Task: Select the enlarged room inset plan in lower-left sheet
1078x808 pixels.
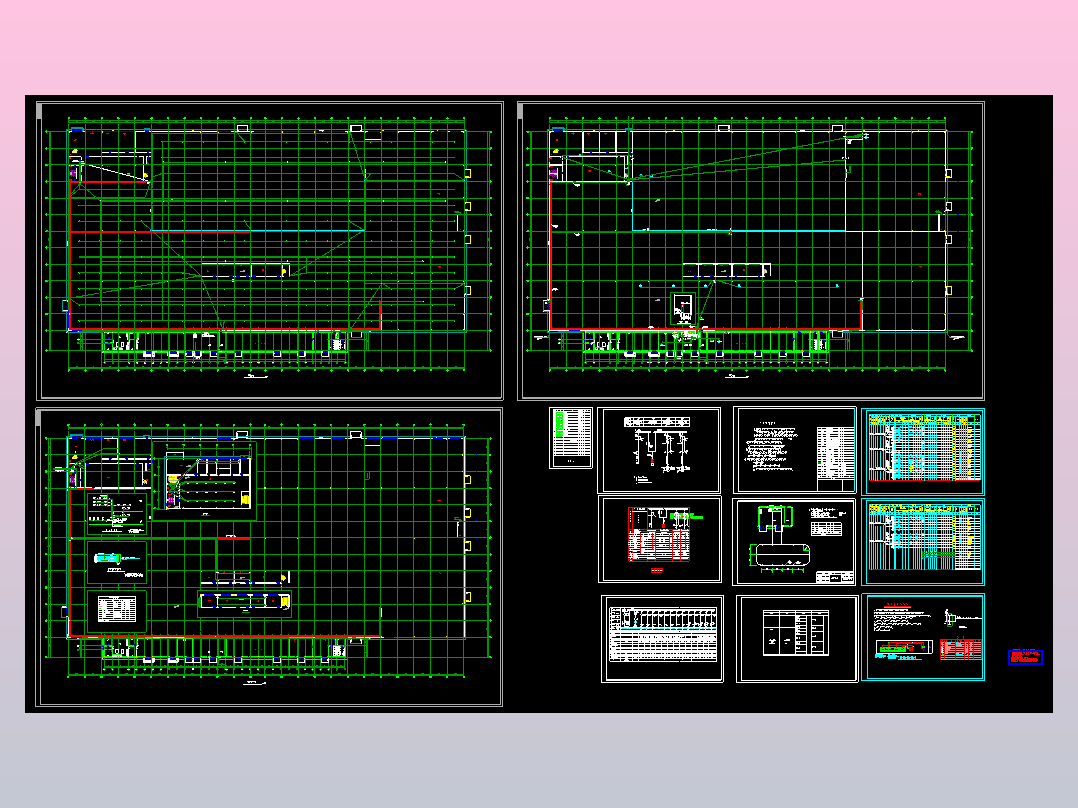Action: [204, 481]
